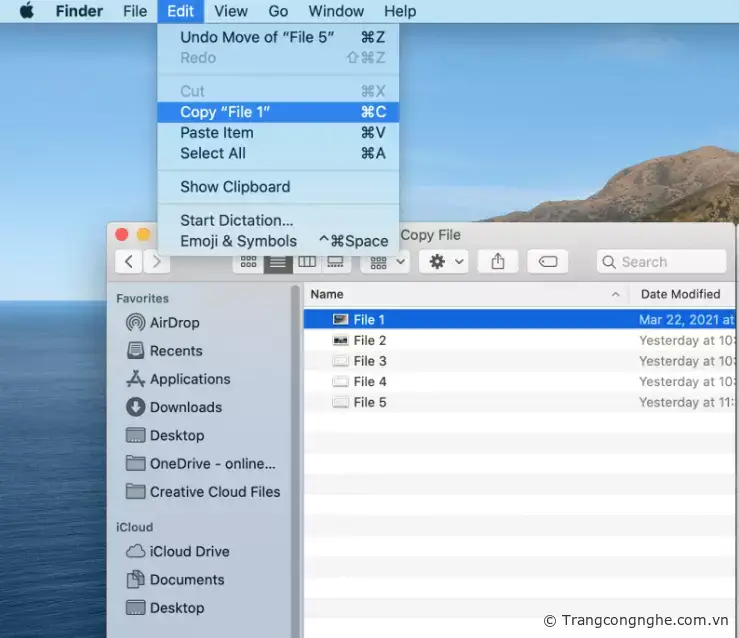The image size is (739, 638).
Task: Switch to gallery view mode
Action: pyautogui.click(x=335, y=262)
